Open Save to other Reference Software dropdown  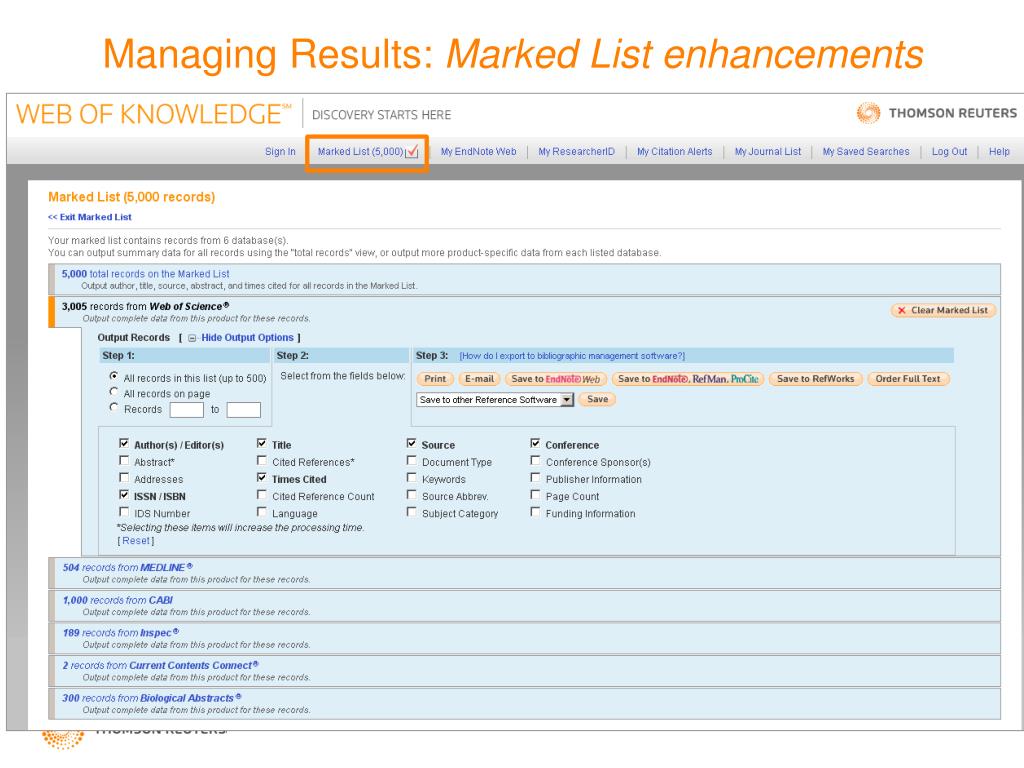tap(495, 400)
